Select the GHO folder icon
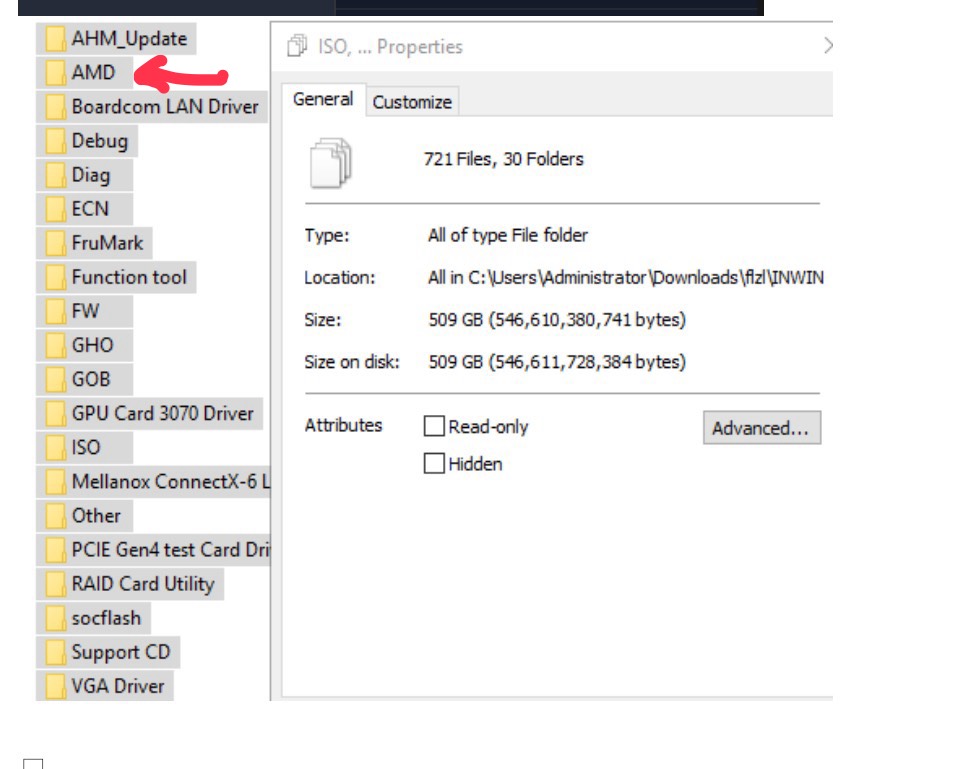 pyautogui.click(x=54, y=346)
